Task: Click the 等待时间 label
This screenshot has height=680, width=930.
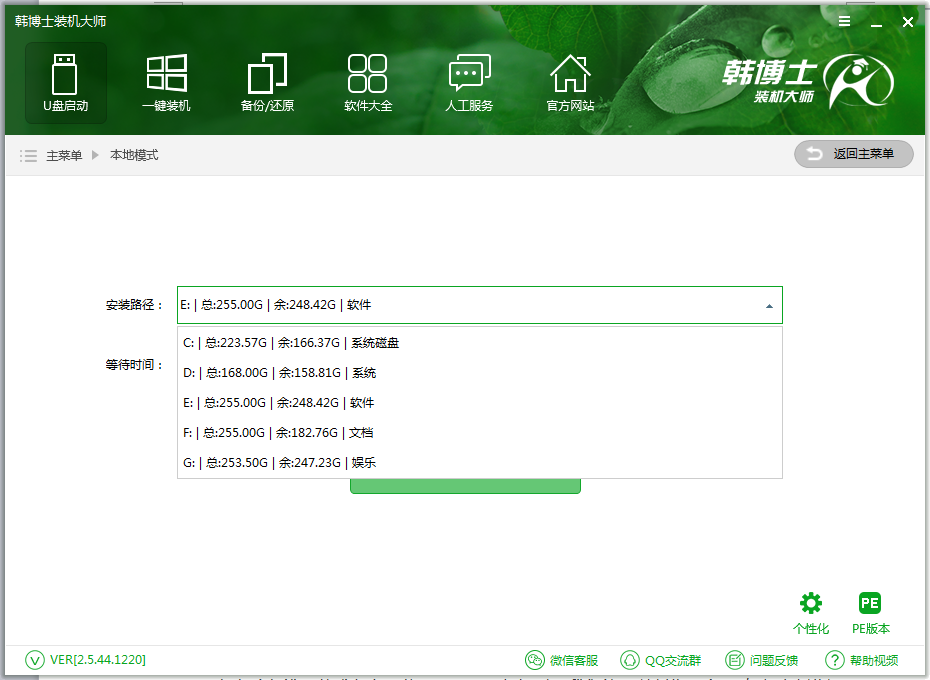Action: tap(133, 364)
